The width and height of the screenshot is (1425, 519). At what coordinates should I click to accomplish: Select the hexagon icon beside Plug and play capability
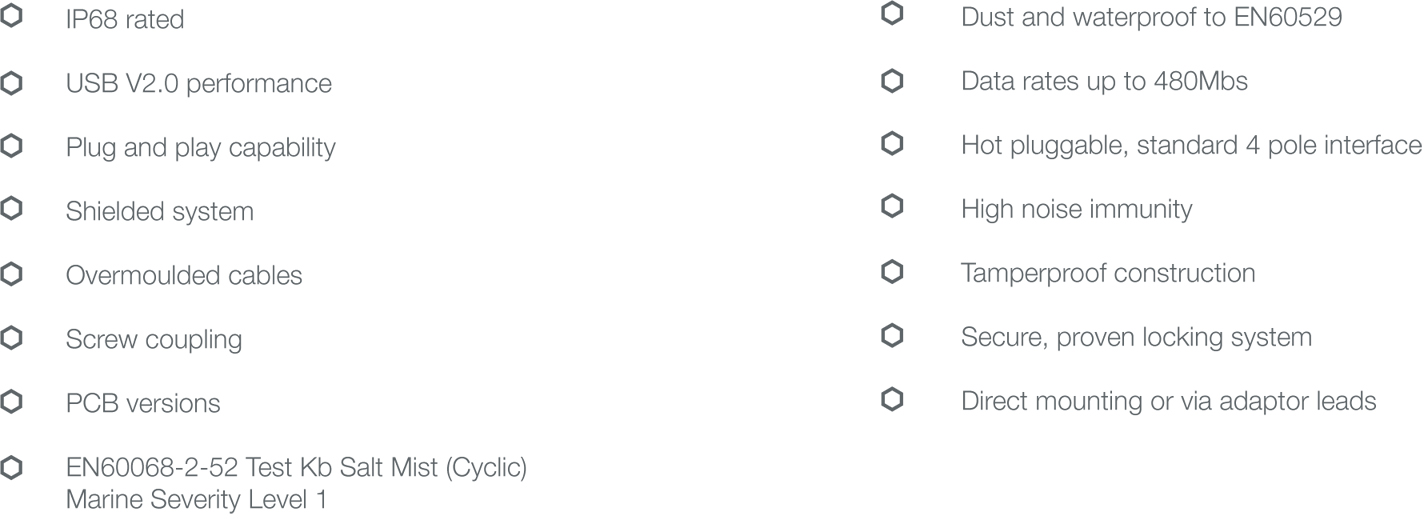(x=12, y=146)
